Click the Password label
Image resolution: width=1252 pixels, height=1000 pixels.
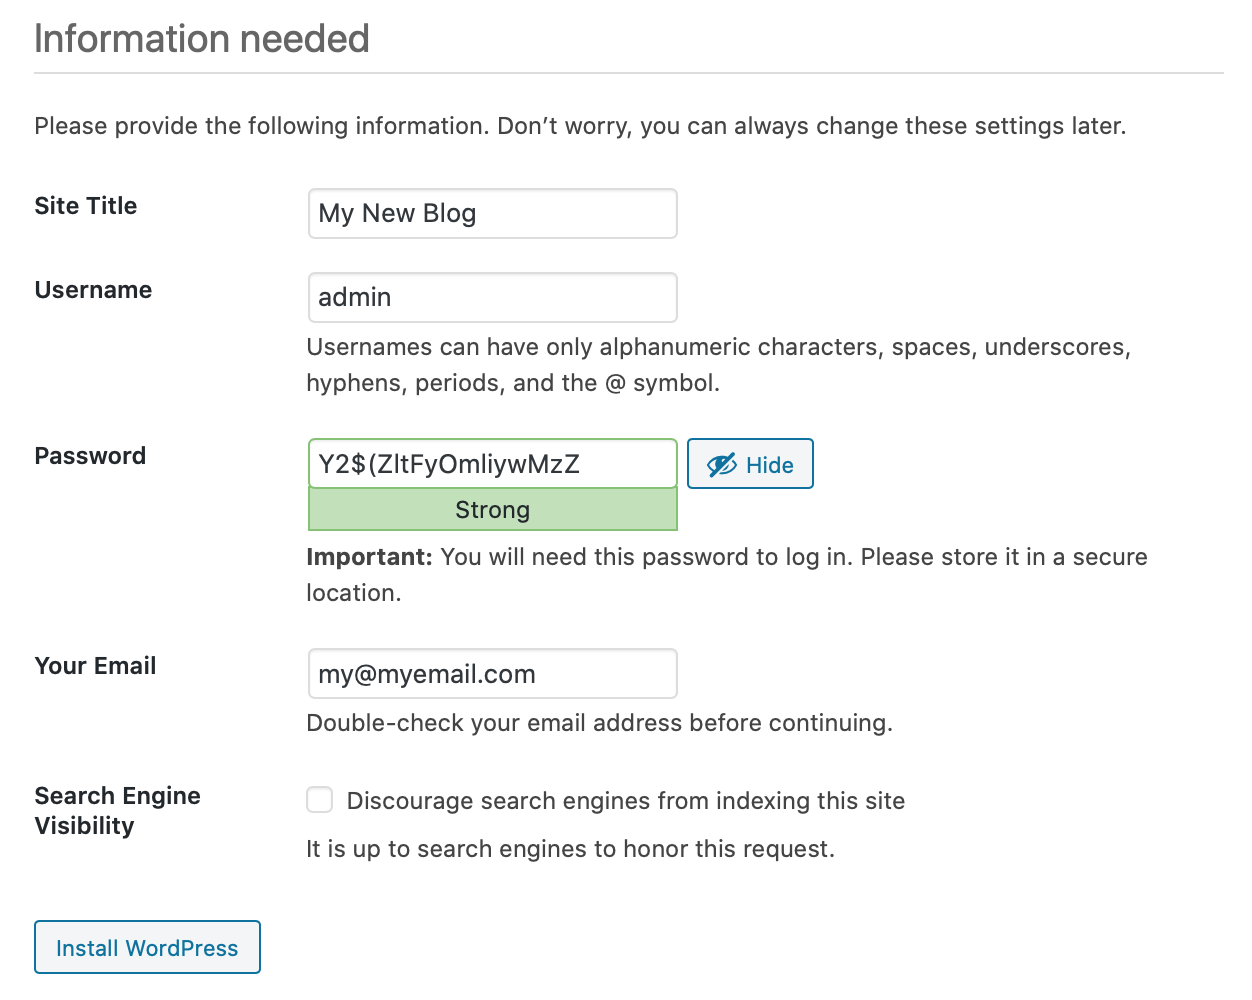pos(90,456)
